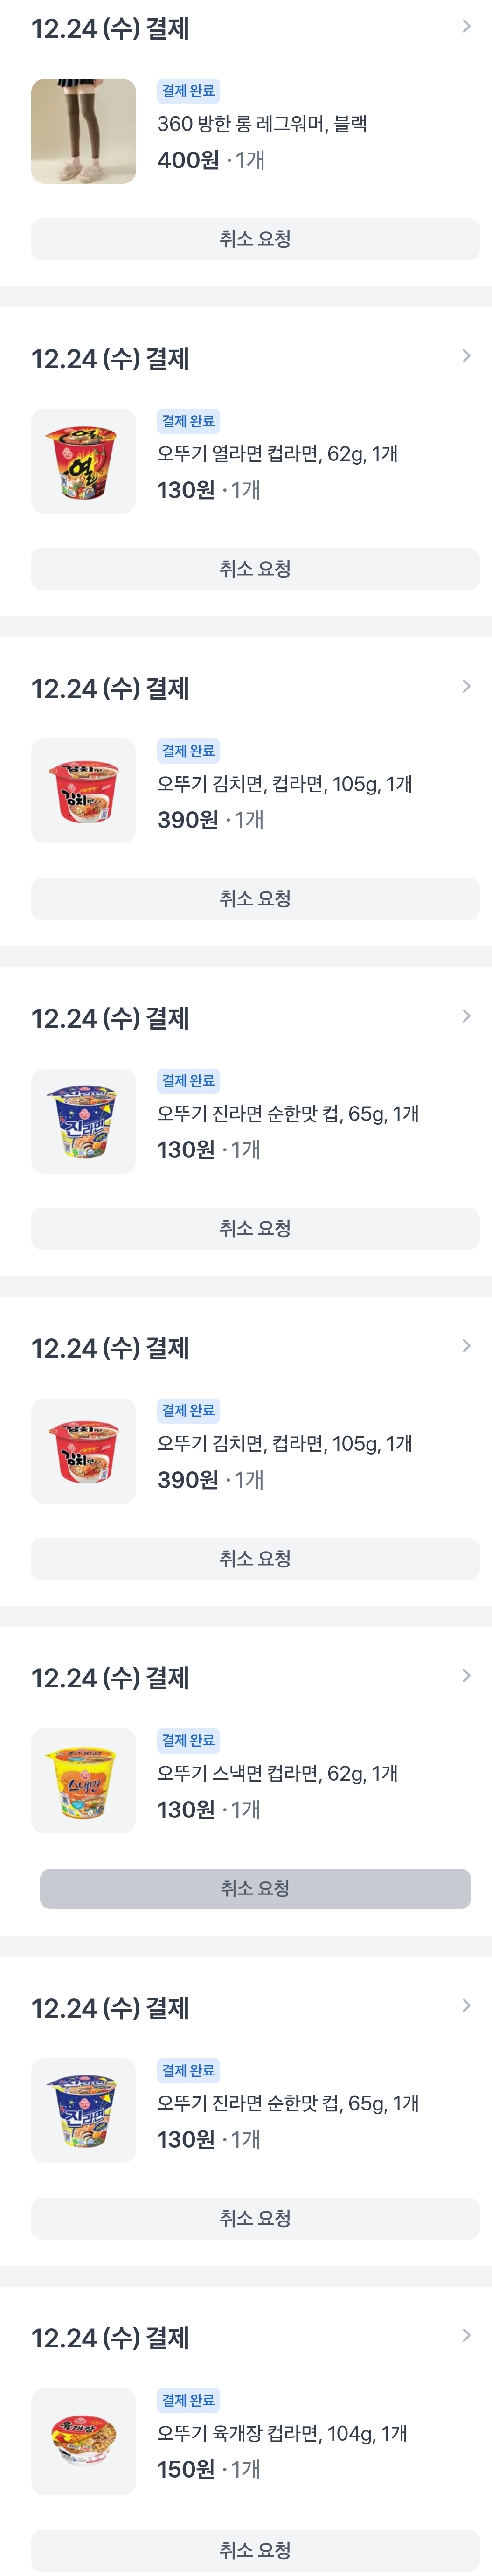Image resolution: width=492 pixels, height=2576 pixels.
Task: Cancel the 육개장 컵라면 order
Action: (255, 2548)
